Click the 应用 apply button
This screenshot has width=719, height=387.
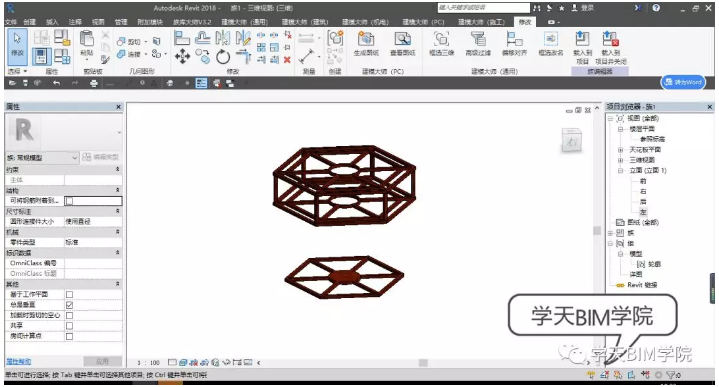[102, 361]
